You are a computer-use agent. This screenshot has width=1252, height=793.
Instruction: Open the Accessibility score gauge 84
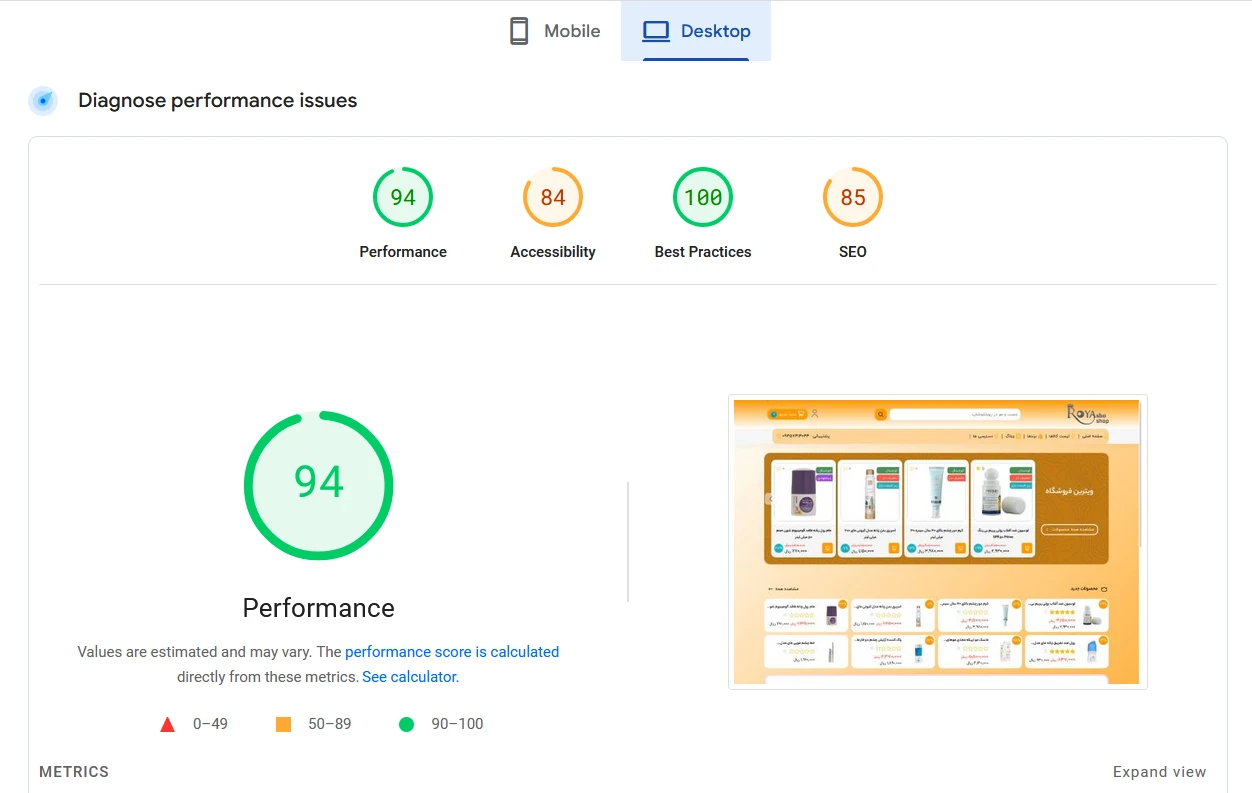point(553,197)
